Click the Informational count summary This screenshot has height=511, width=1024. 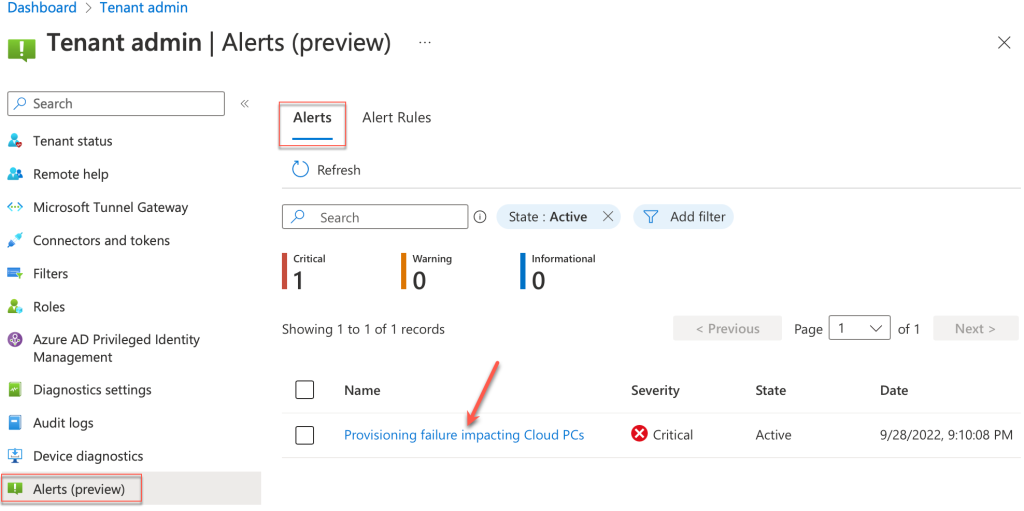pyautogui.click(x=558, y=271)
